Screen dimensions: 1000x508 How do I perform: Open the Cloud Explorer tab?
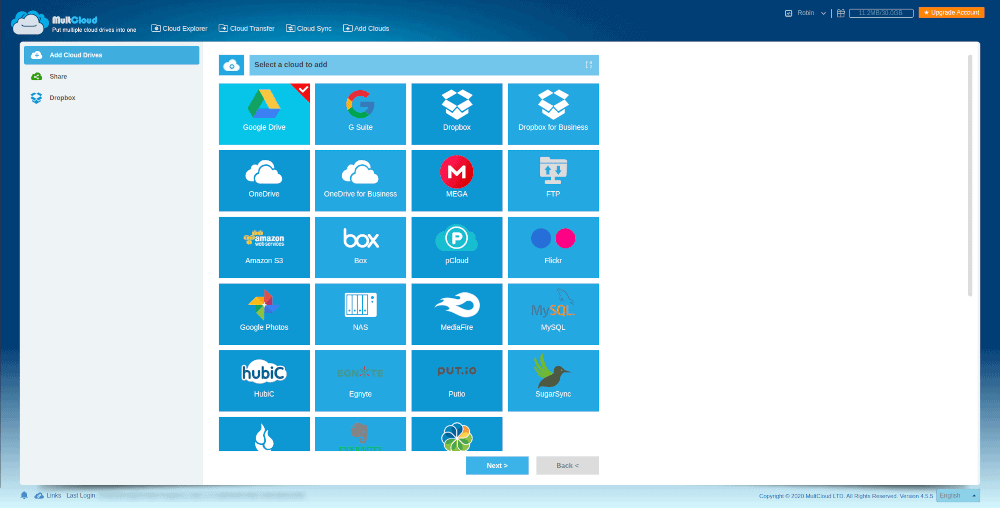[x=179, y=28]
